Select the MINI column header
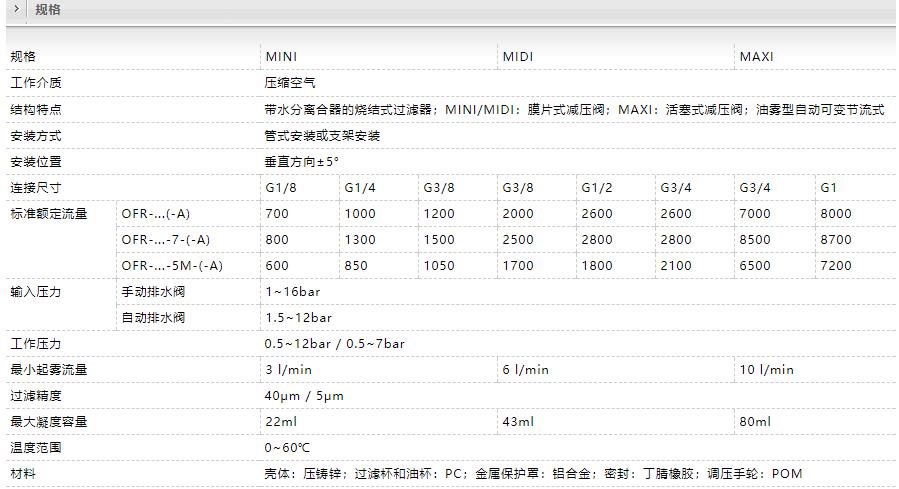Screen dimensions: 899x489 click(281, 57)
